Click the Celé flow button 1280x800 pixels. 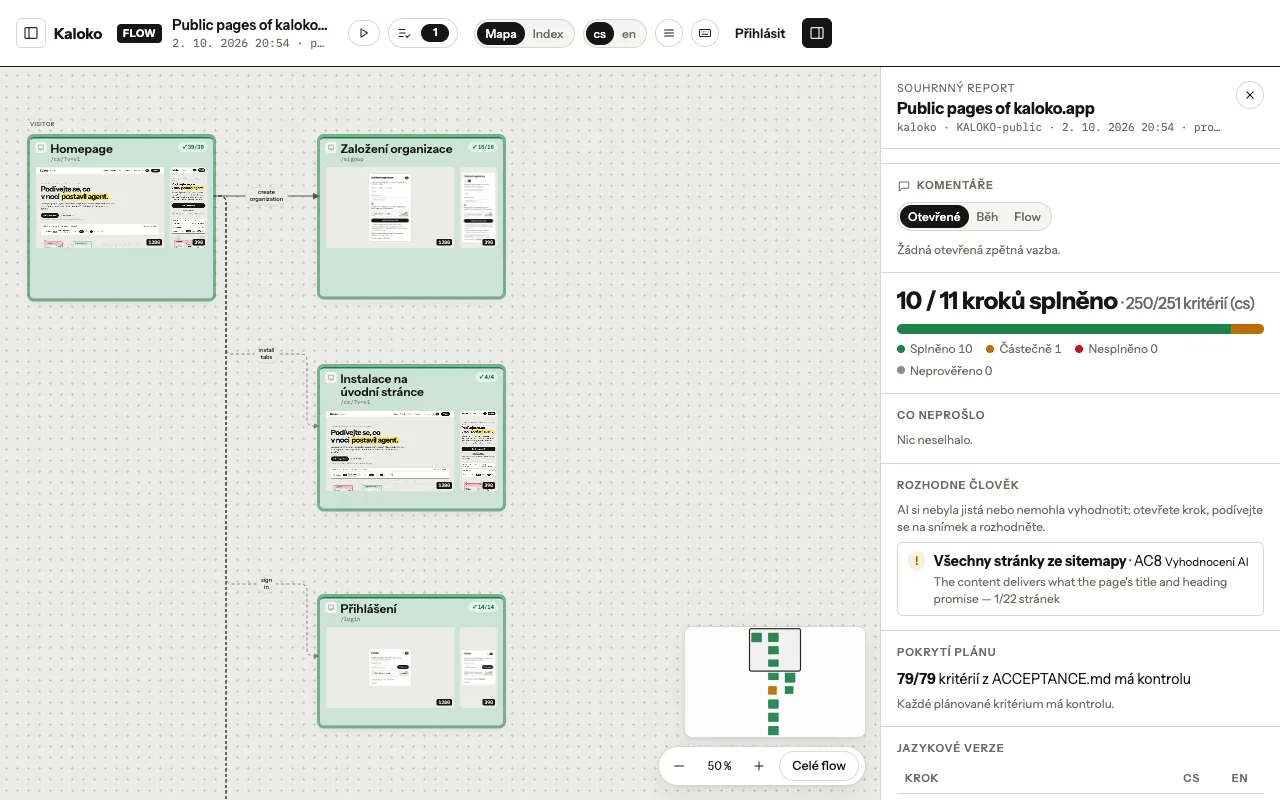[x=819, y=766]
